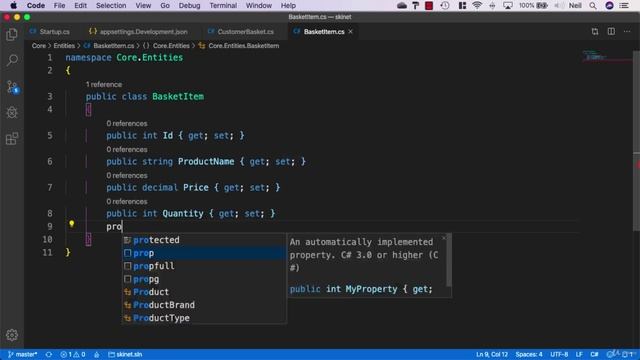Click the BasketItem.cs breadcrumb segment
640x360 pixels.
coord(109,46)
